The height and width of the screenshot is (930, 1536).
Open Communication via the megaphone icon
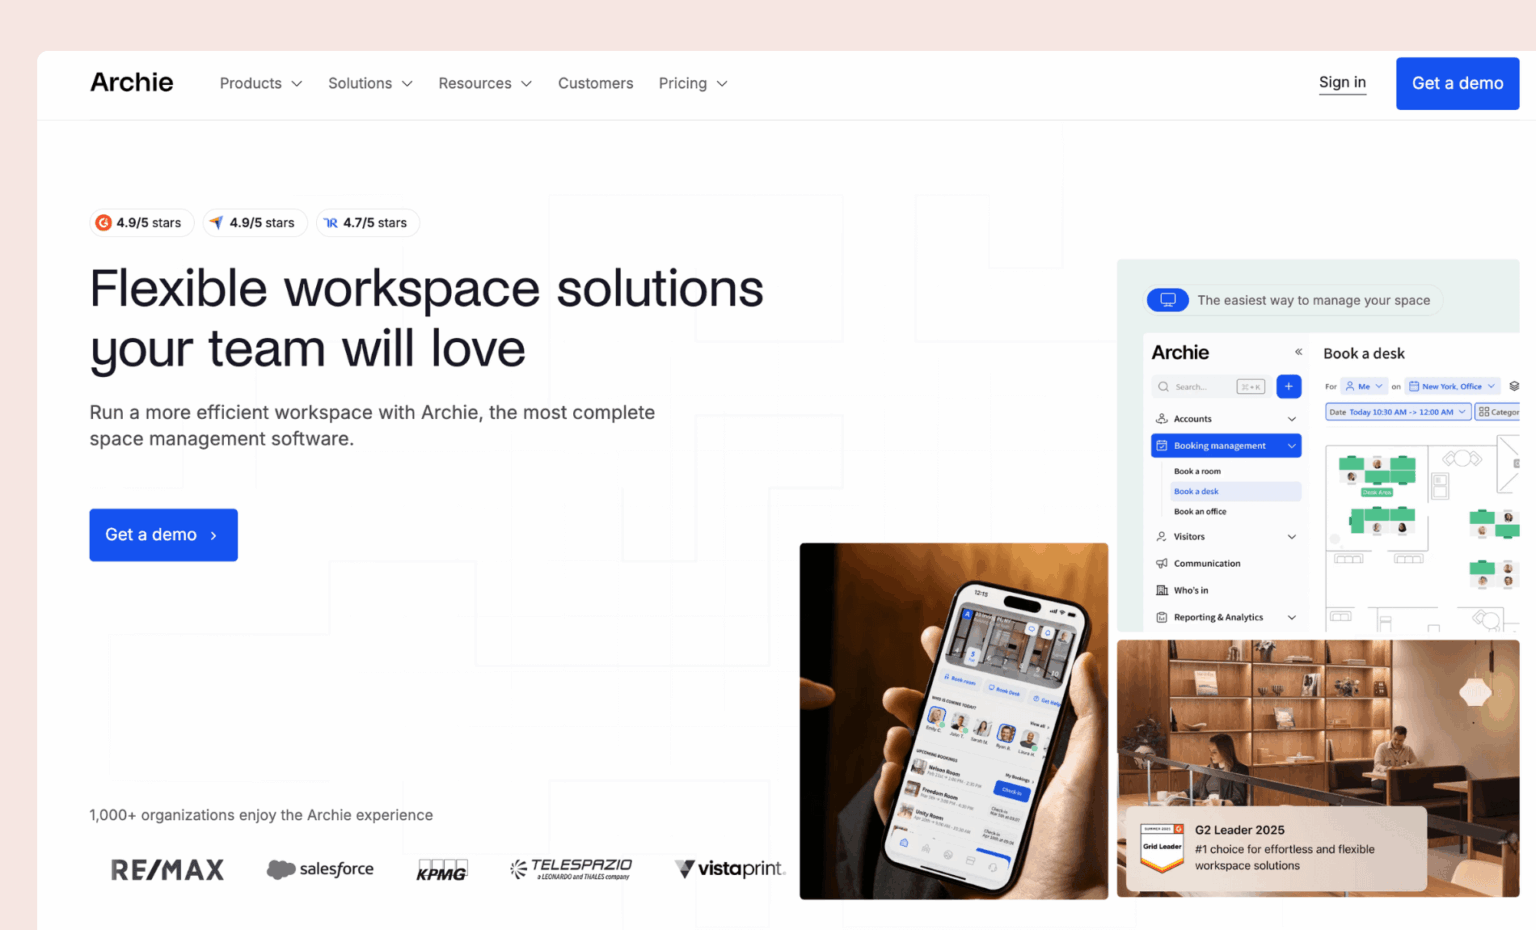click(1161, 563)
